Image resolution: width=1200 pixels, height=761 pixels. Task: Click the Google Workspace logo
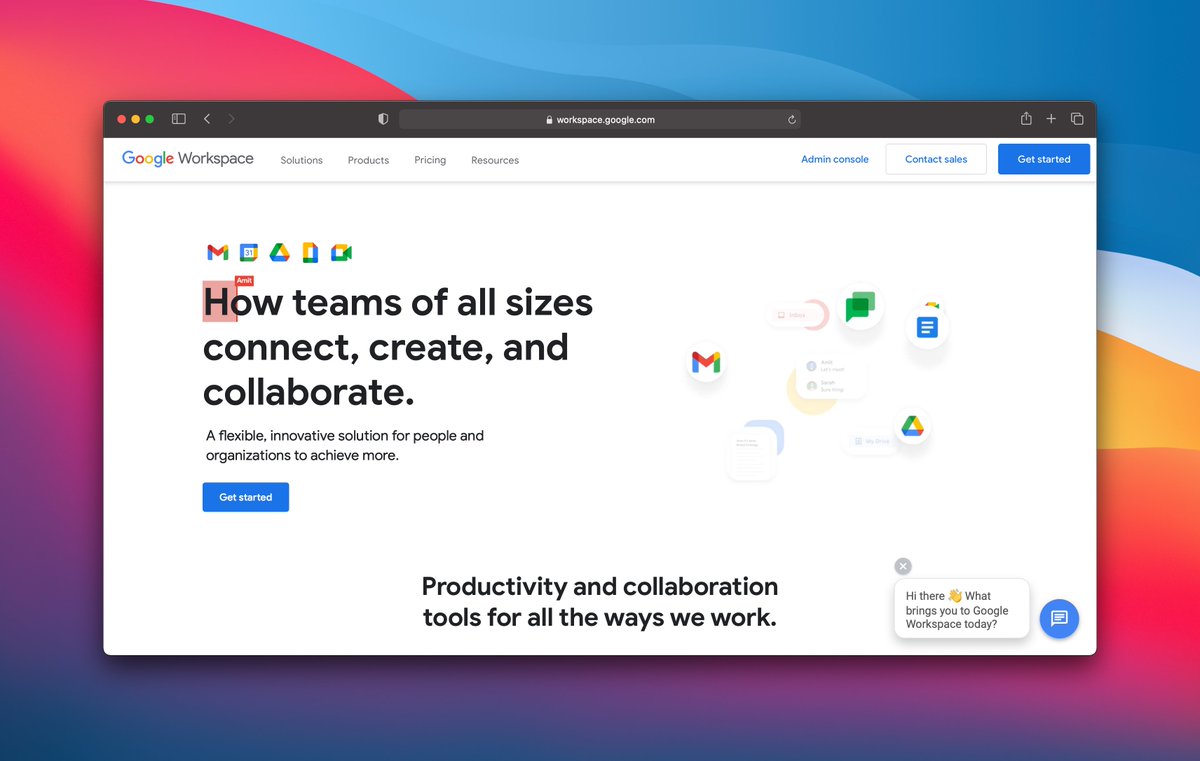tap(188, 159)
